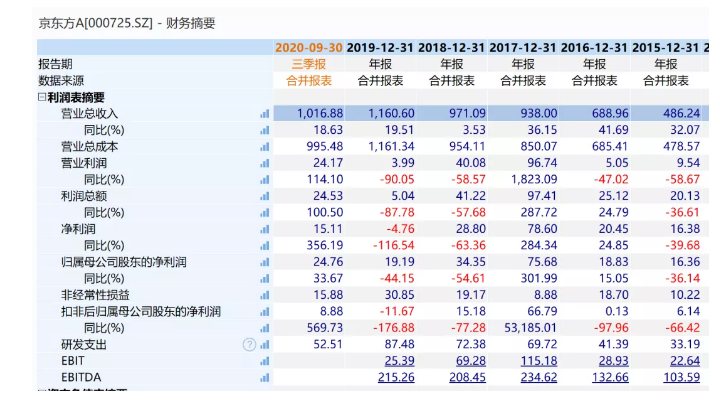Click chart icon beside 利润总额
This screenshot has height=411, width=720.
[264, 197]
